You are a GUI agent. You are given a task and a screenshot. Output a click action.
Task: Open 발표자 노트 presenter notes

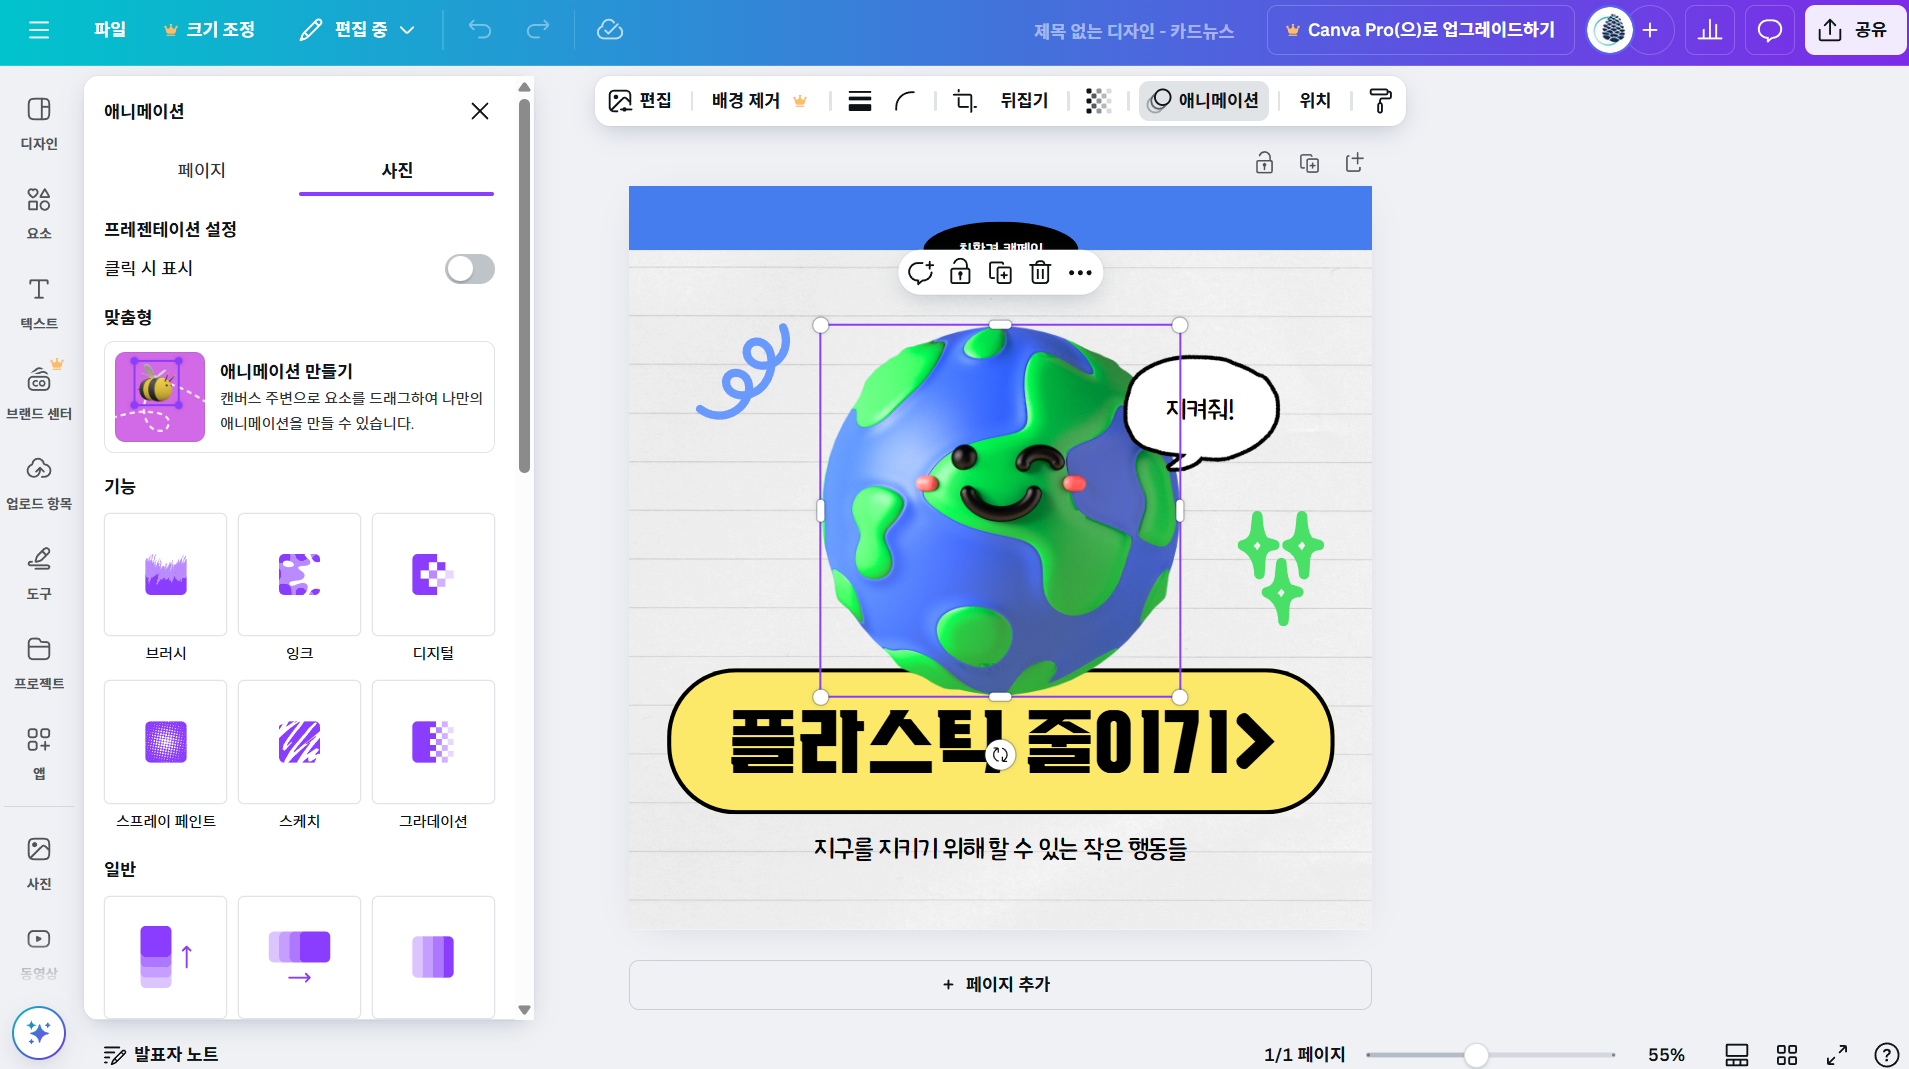pyautogui.click(x=161, y=1055)
